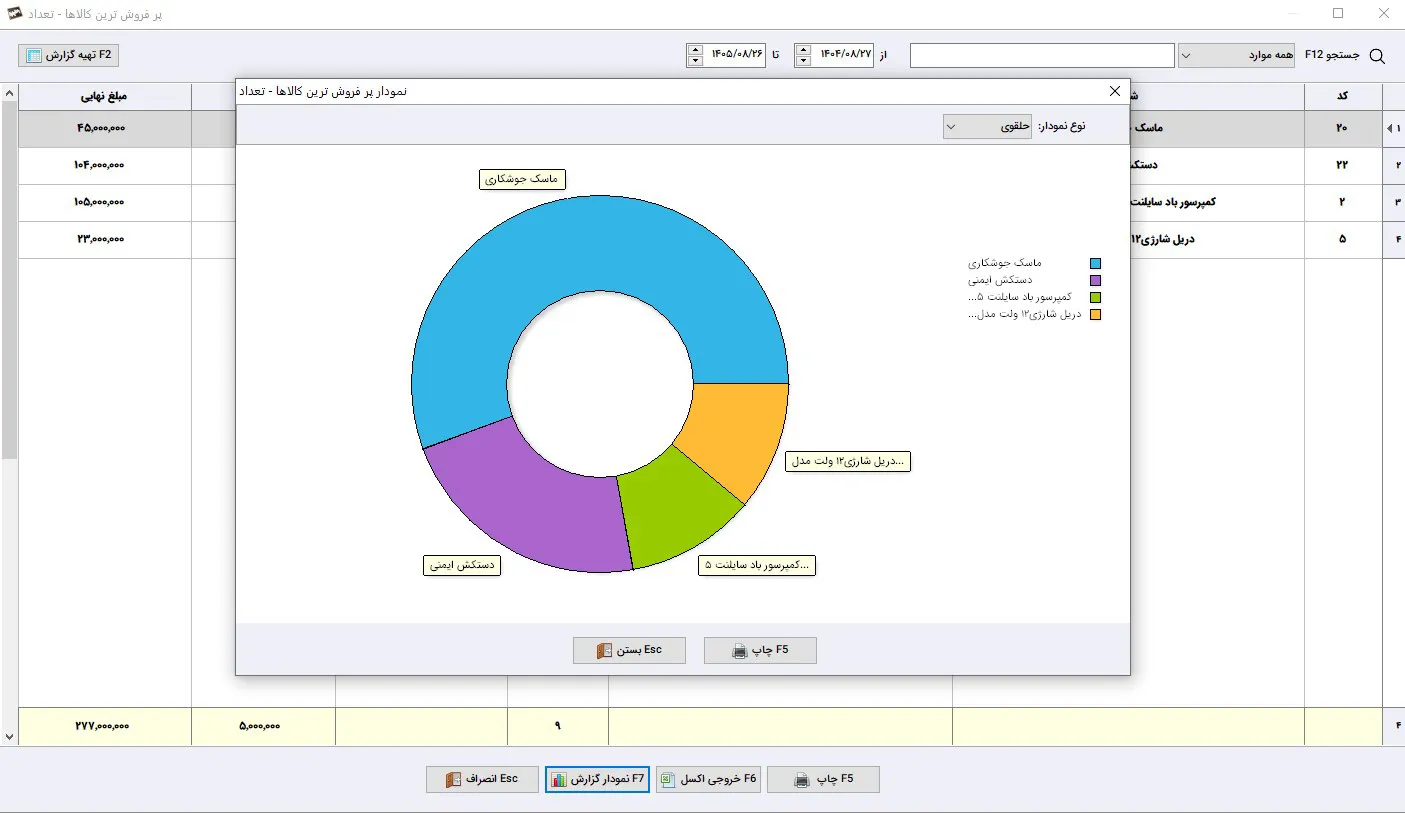
Task: Click the دریل شارژی۱۲ ولت مدل chart label
Action: [x=848, y=461]
